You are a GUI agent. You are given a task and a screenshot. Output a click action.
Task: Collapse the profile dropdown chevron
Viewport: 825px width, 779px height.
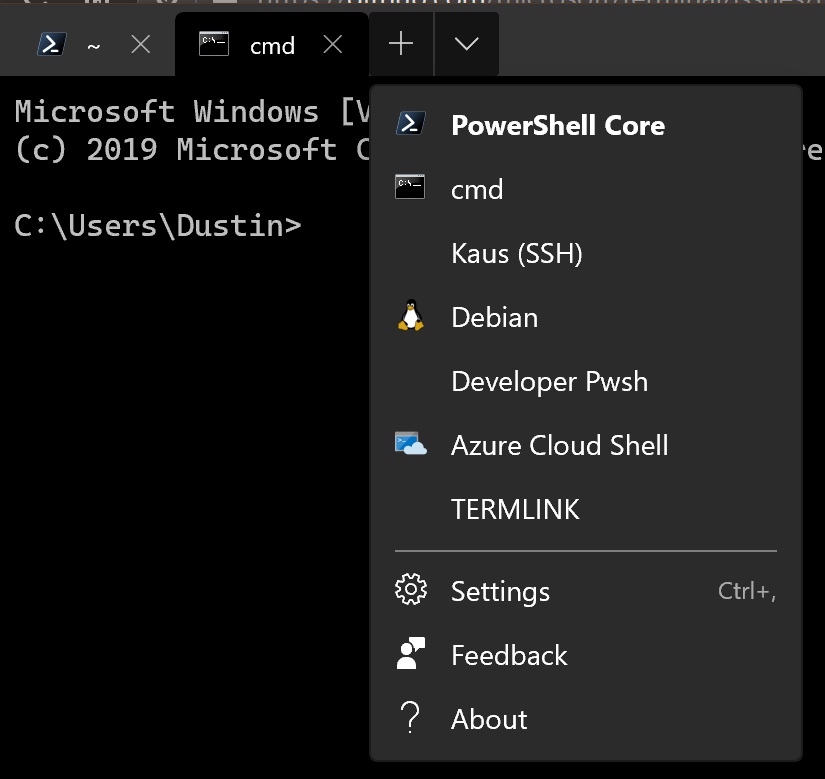click(466, 44)
